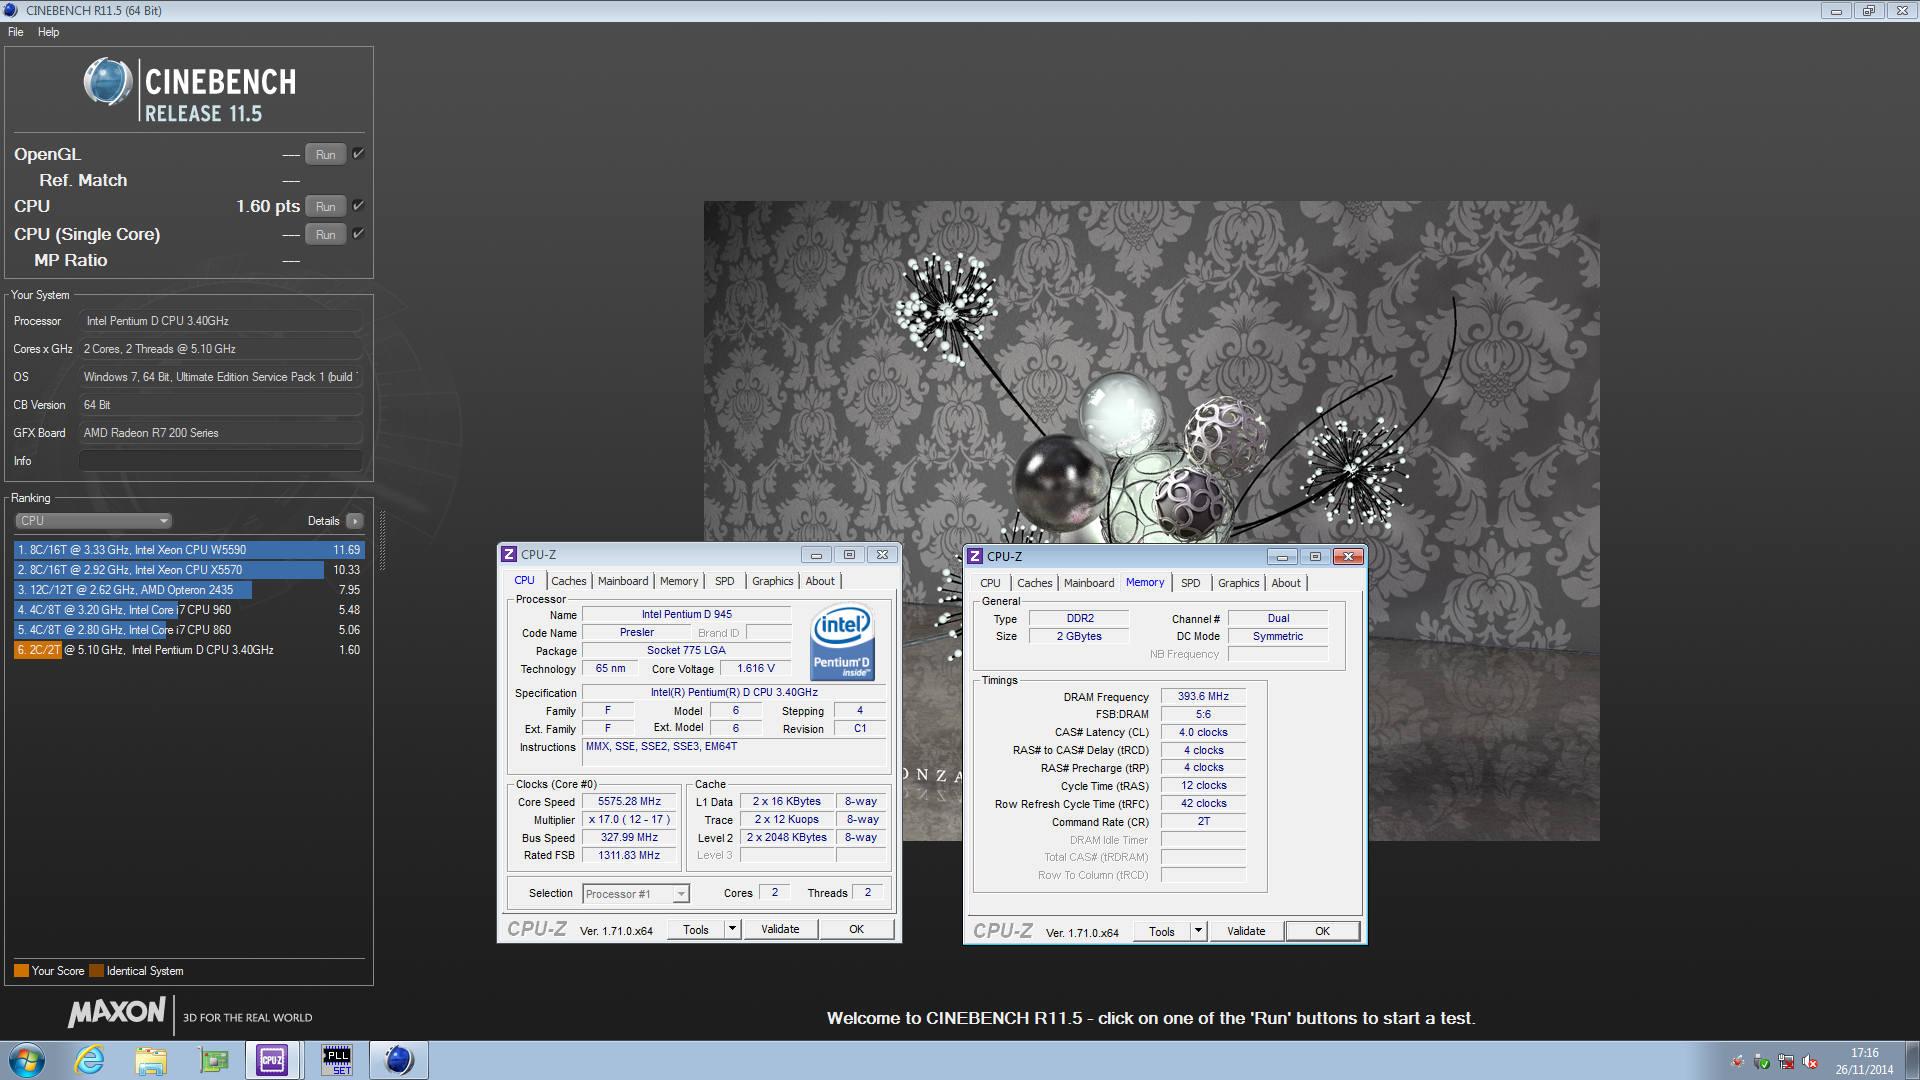The width and height of the screenshot is (1920, 1080).
Task: Open the Safely Remove Hardware tray icon
Action: 1762,1062
